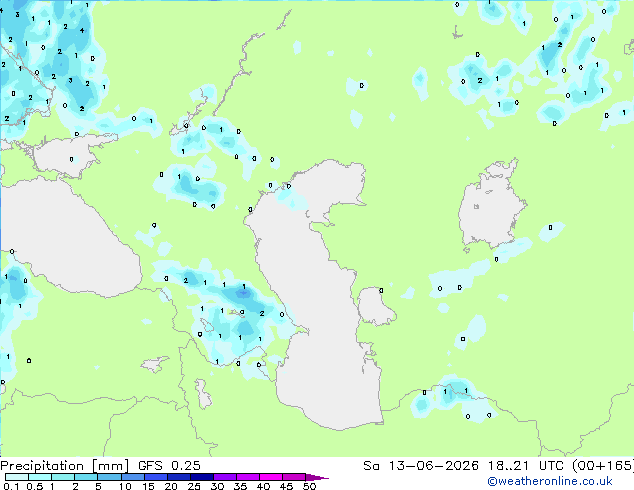634x490 pixels.
Task: Click the '25' legend scale label
Action: [194, 486]
